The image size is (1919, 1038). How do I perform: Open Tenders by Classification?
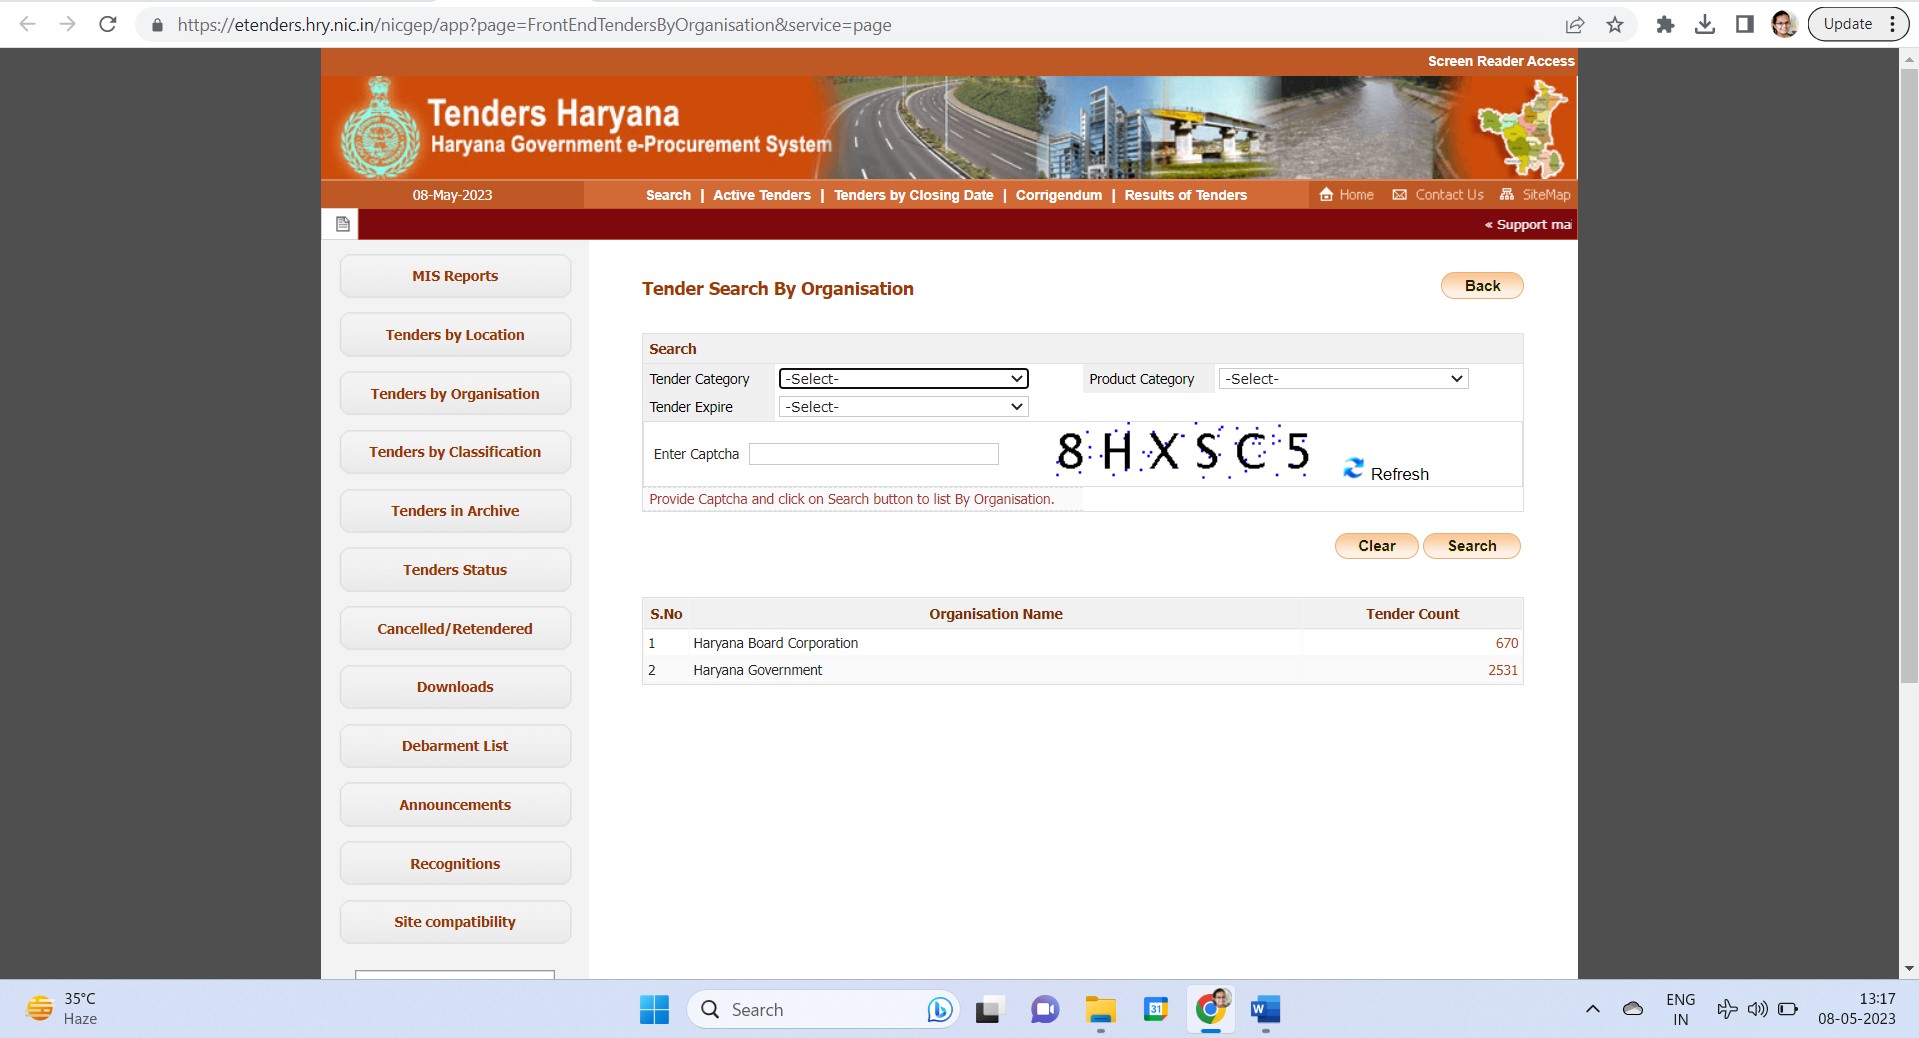coord(455,452)
